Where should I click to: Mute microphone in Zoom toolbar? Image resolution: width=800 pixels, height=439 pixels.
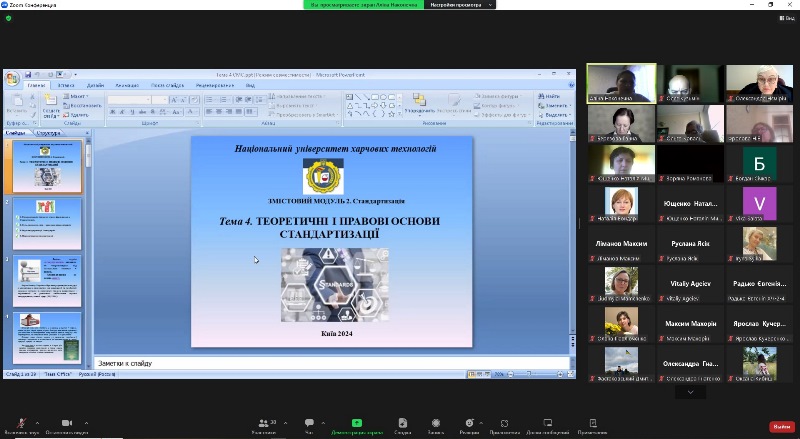pos(19,423)
